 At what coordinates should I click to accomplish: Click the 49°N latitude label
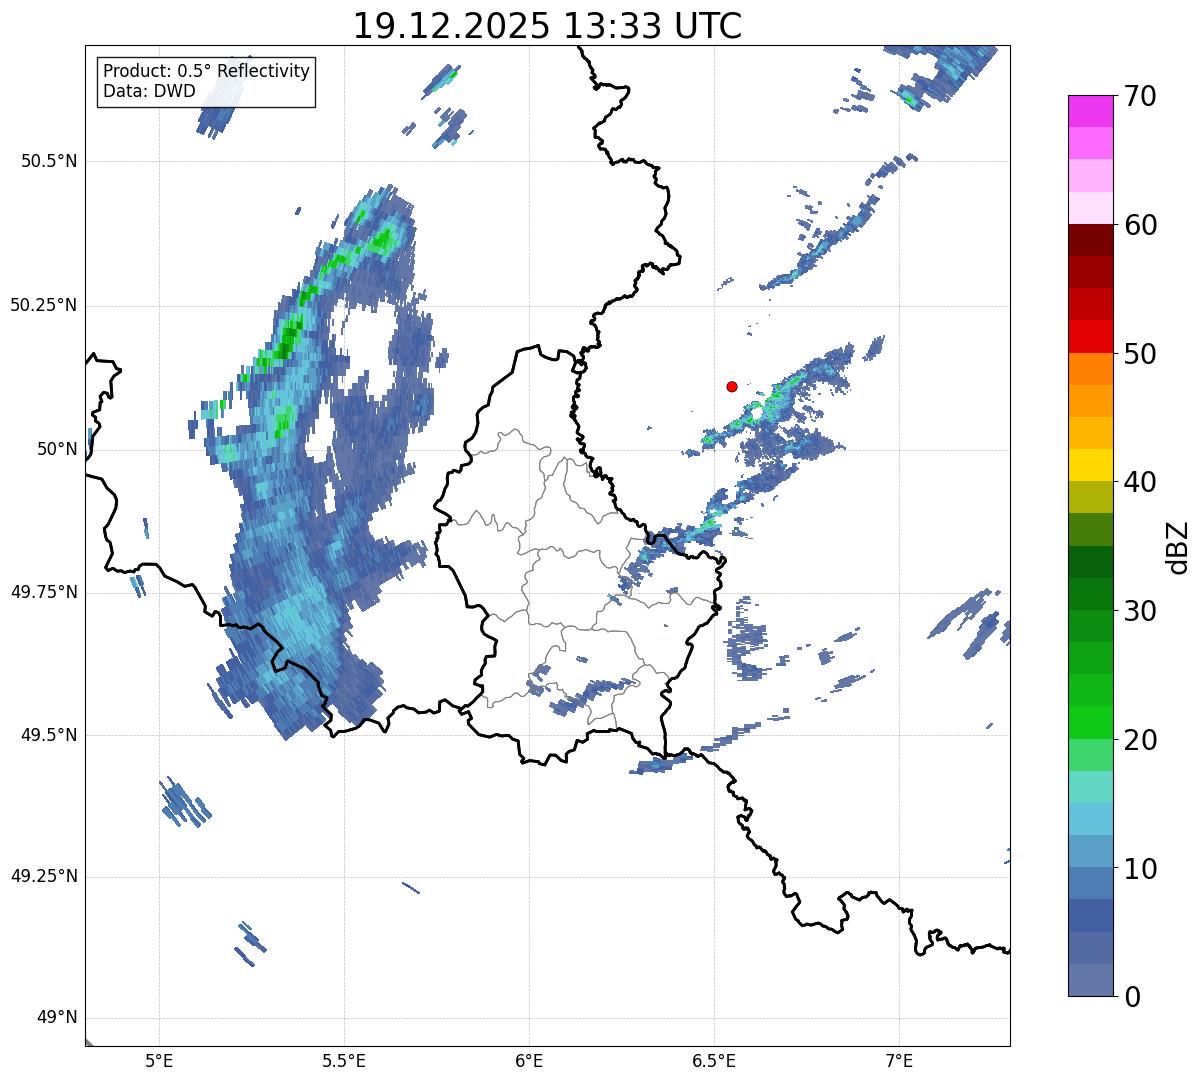pos(57,1018)
